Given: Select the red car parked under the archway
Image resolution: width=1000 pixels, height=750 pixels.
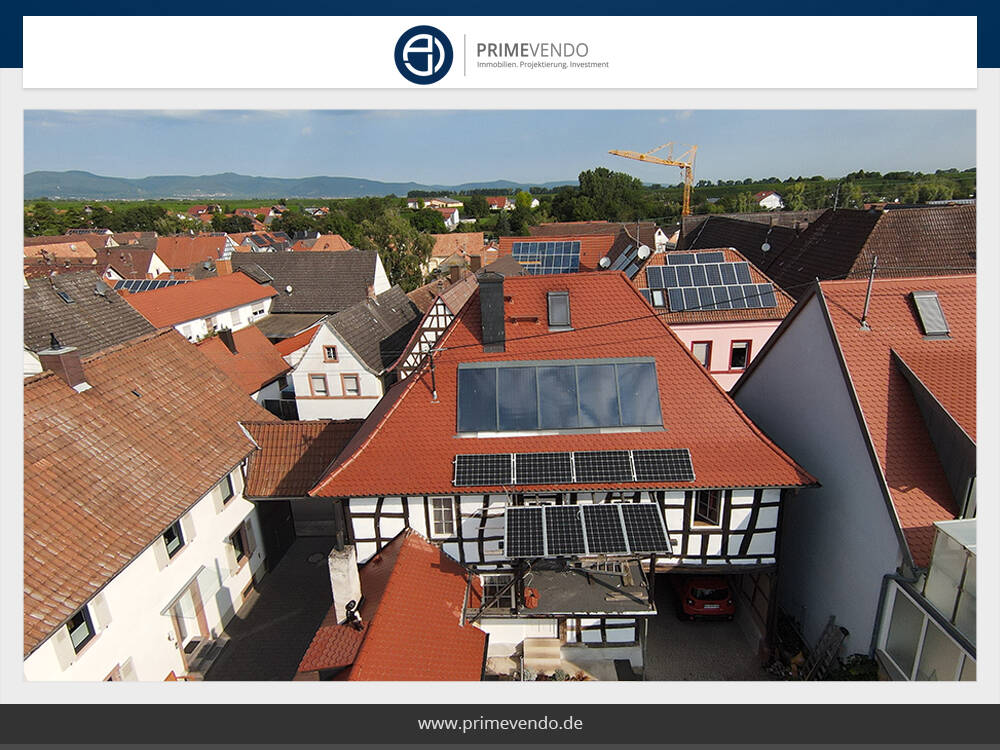Looking at the screenshot, I should [707, 600].
